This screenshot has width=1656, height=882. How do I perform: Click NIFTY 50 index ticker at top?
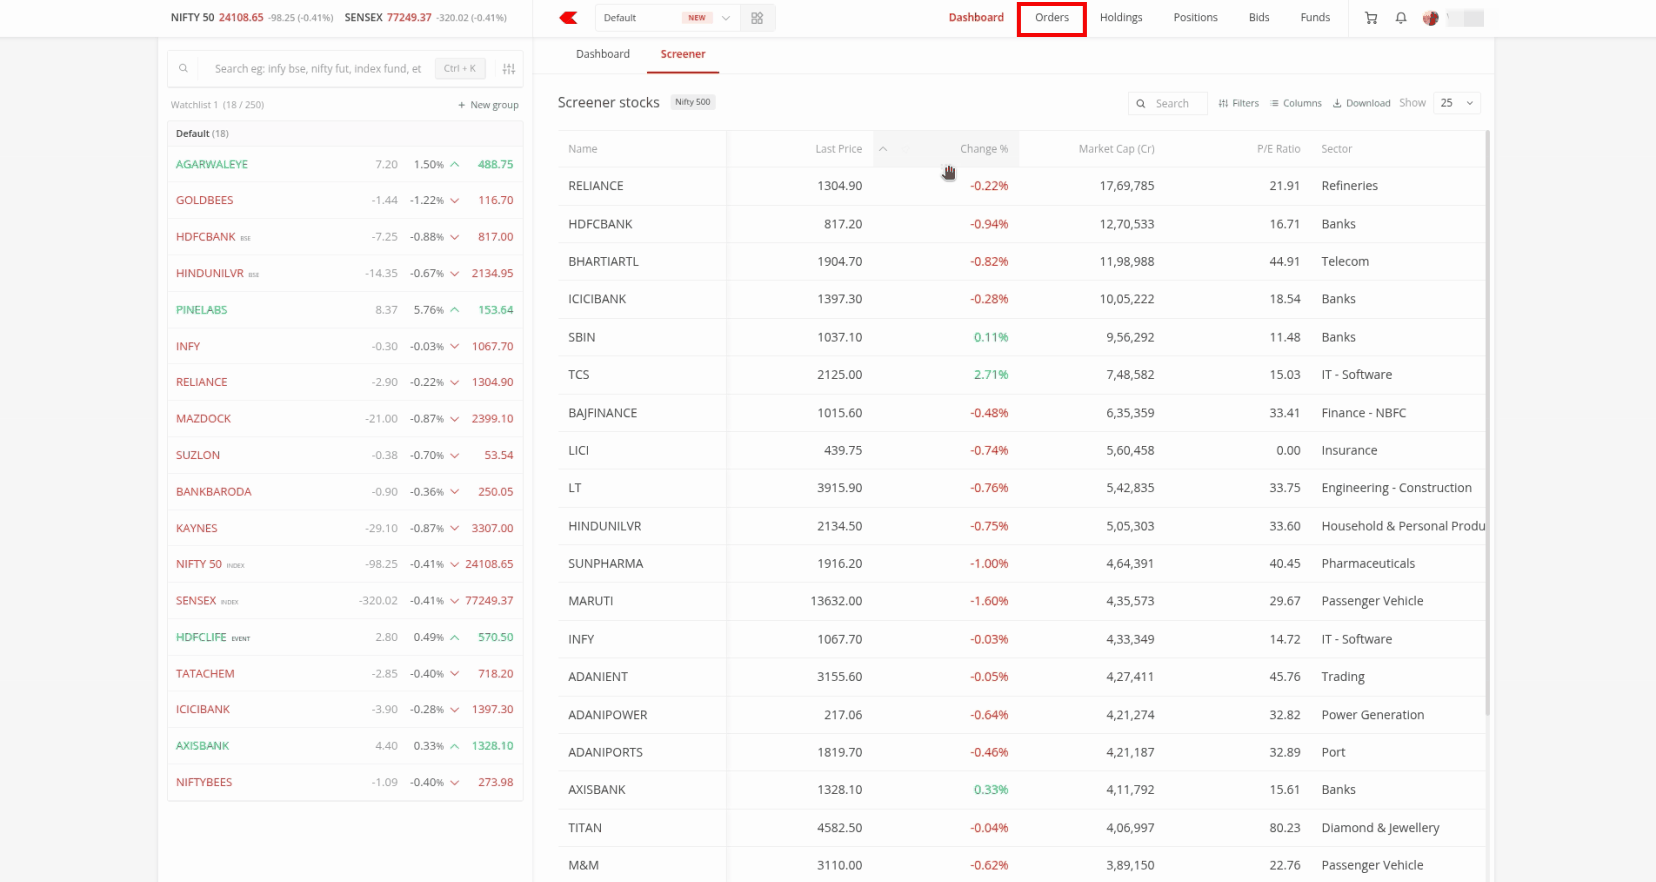point(252,18)
